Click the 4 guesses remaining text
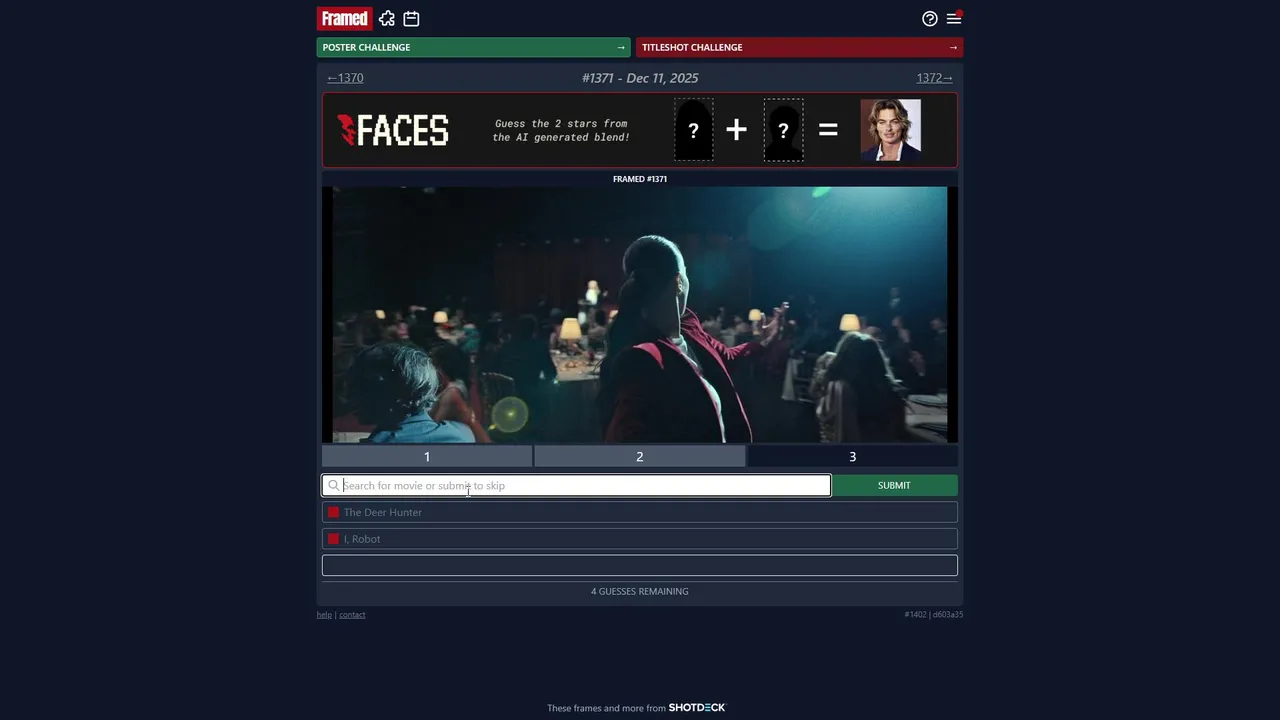The image size is (1280, 720). [x=640, y=591]
